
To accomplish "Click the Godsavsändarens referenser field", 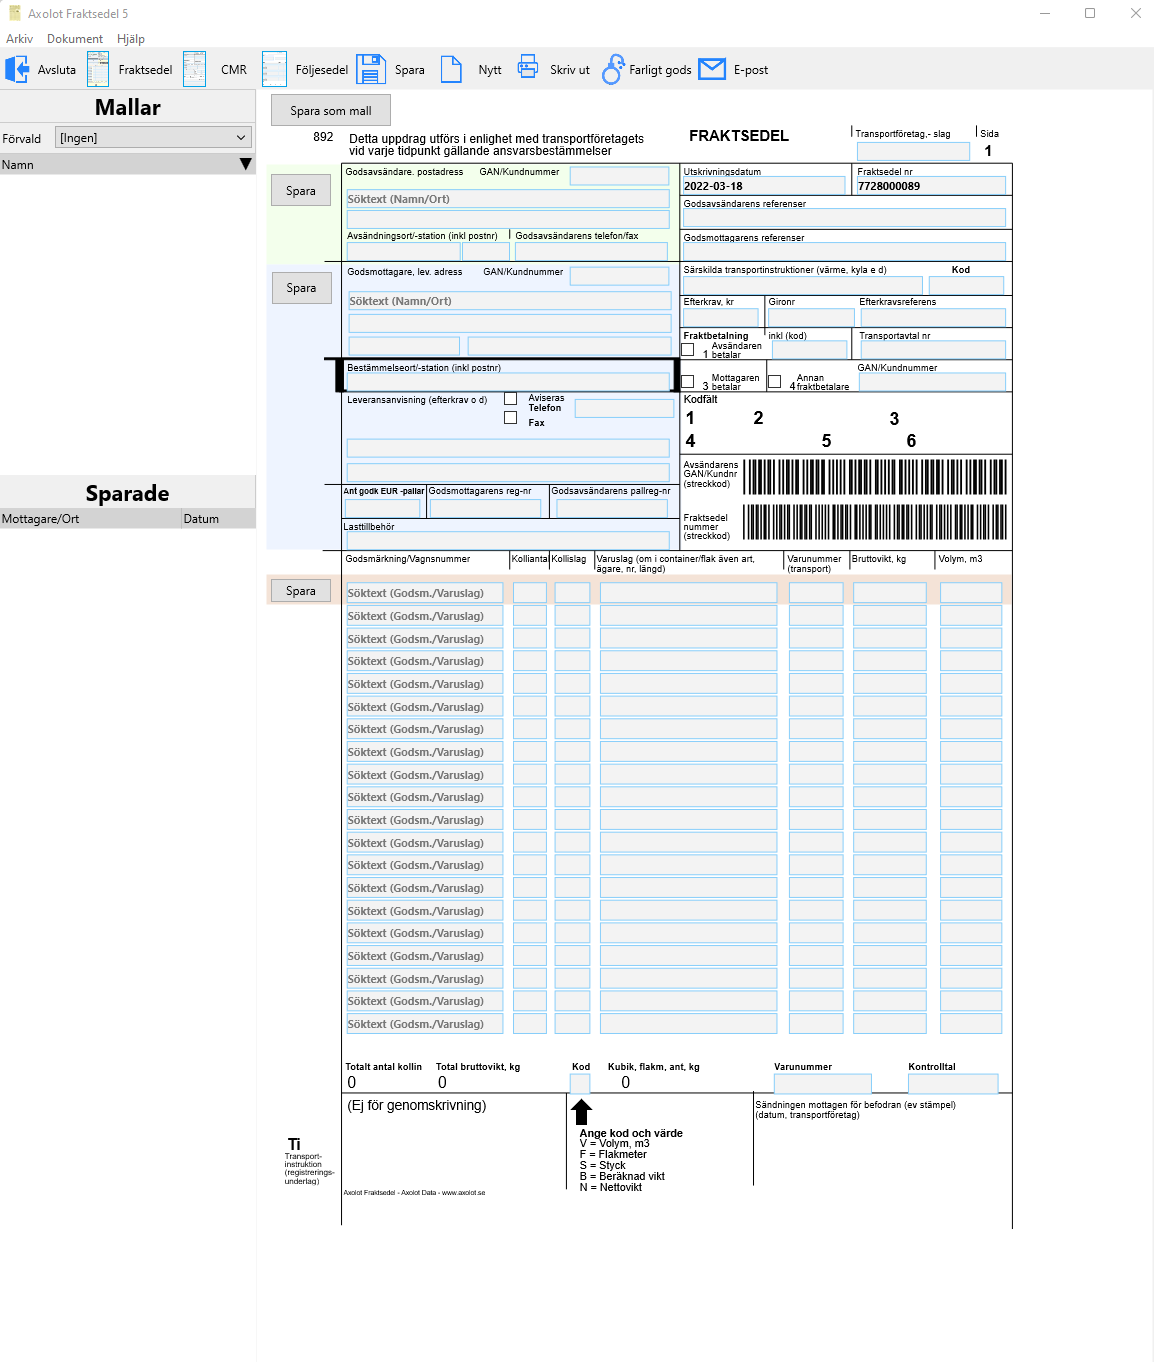I will coord(844,217).
